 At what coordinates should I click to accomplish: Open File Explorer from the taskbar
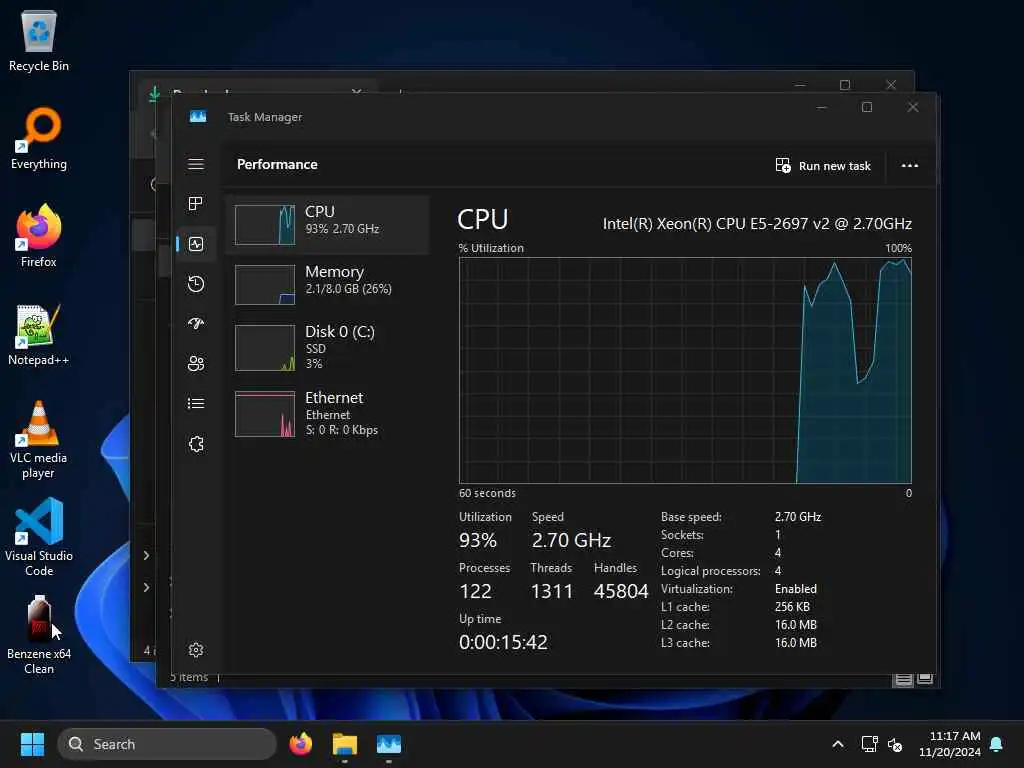point(345,744)
